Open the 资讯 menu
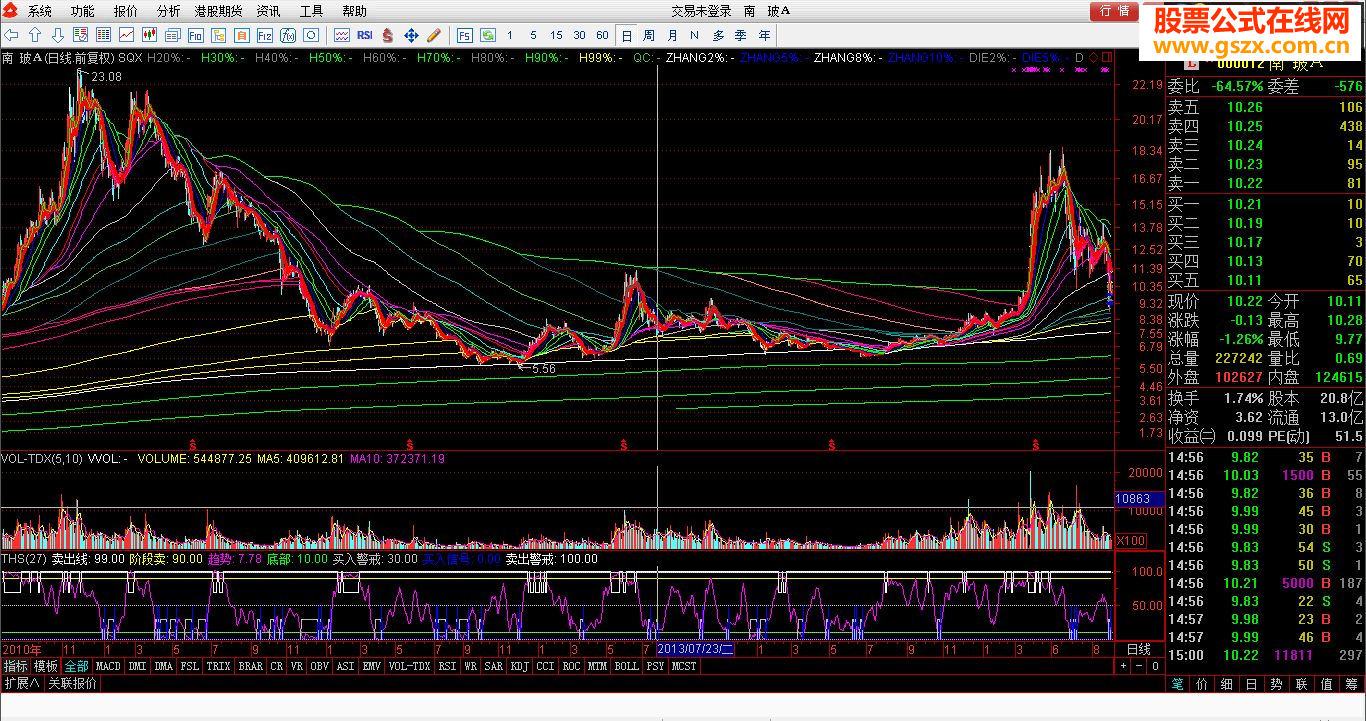 [268, 11]
